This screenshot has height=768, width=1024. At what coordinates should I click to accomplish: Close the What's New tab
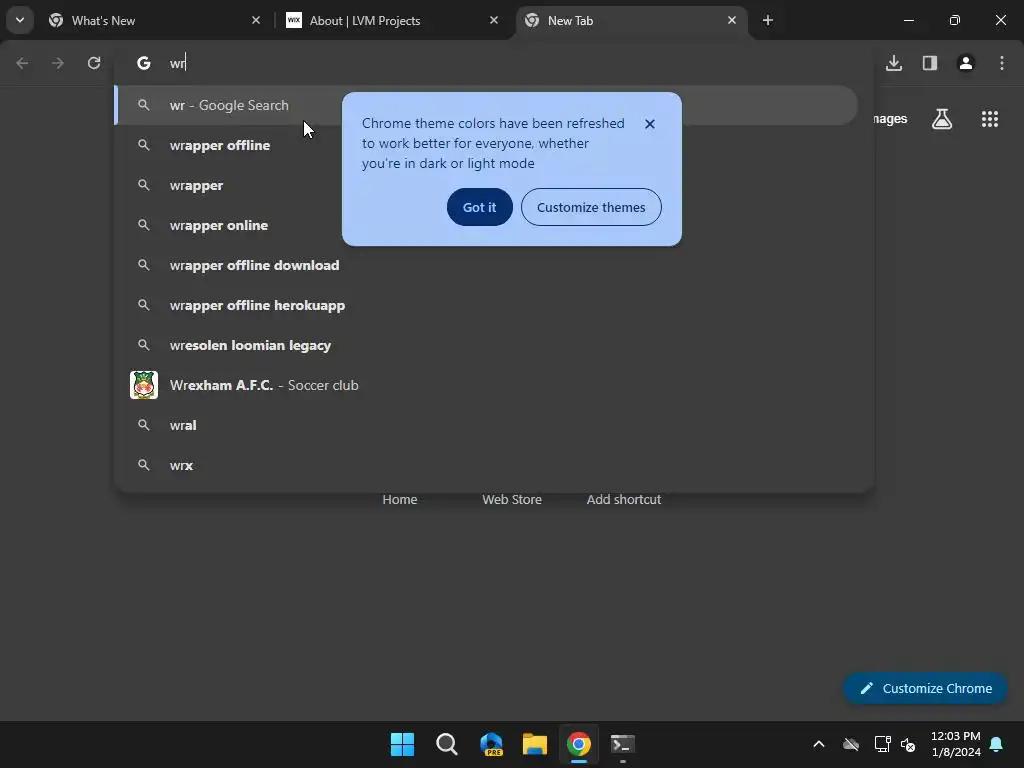(256, 20)
